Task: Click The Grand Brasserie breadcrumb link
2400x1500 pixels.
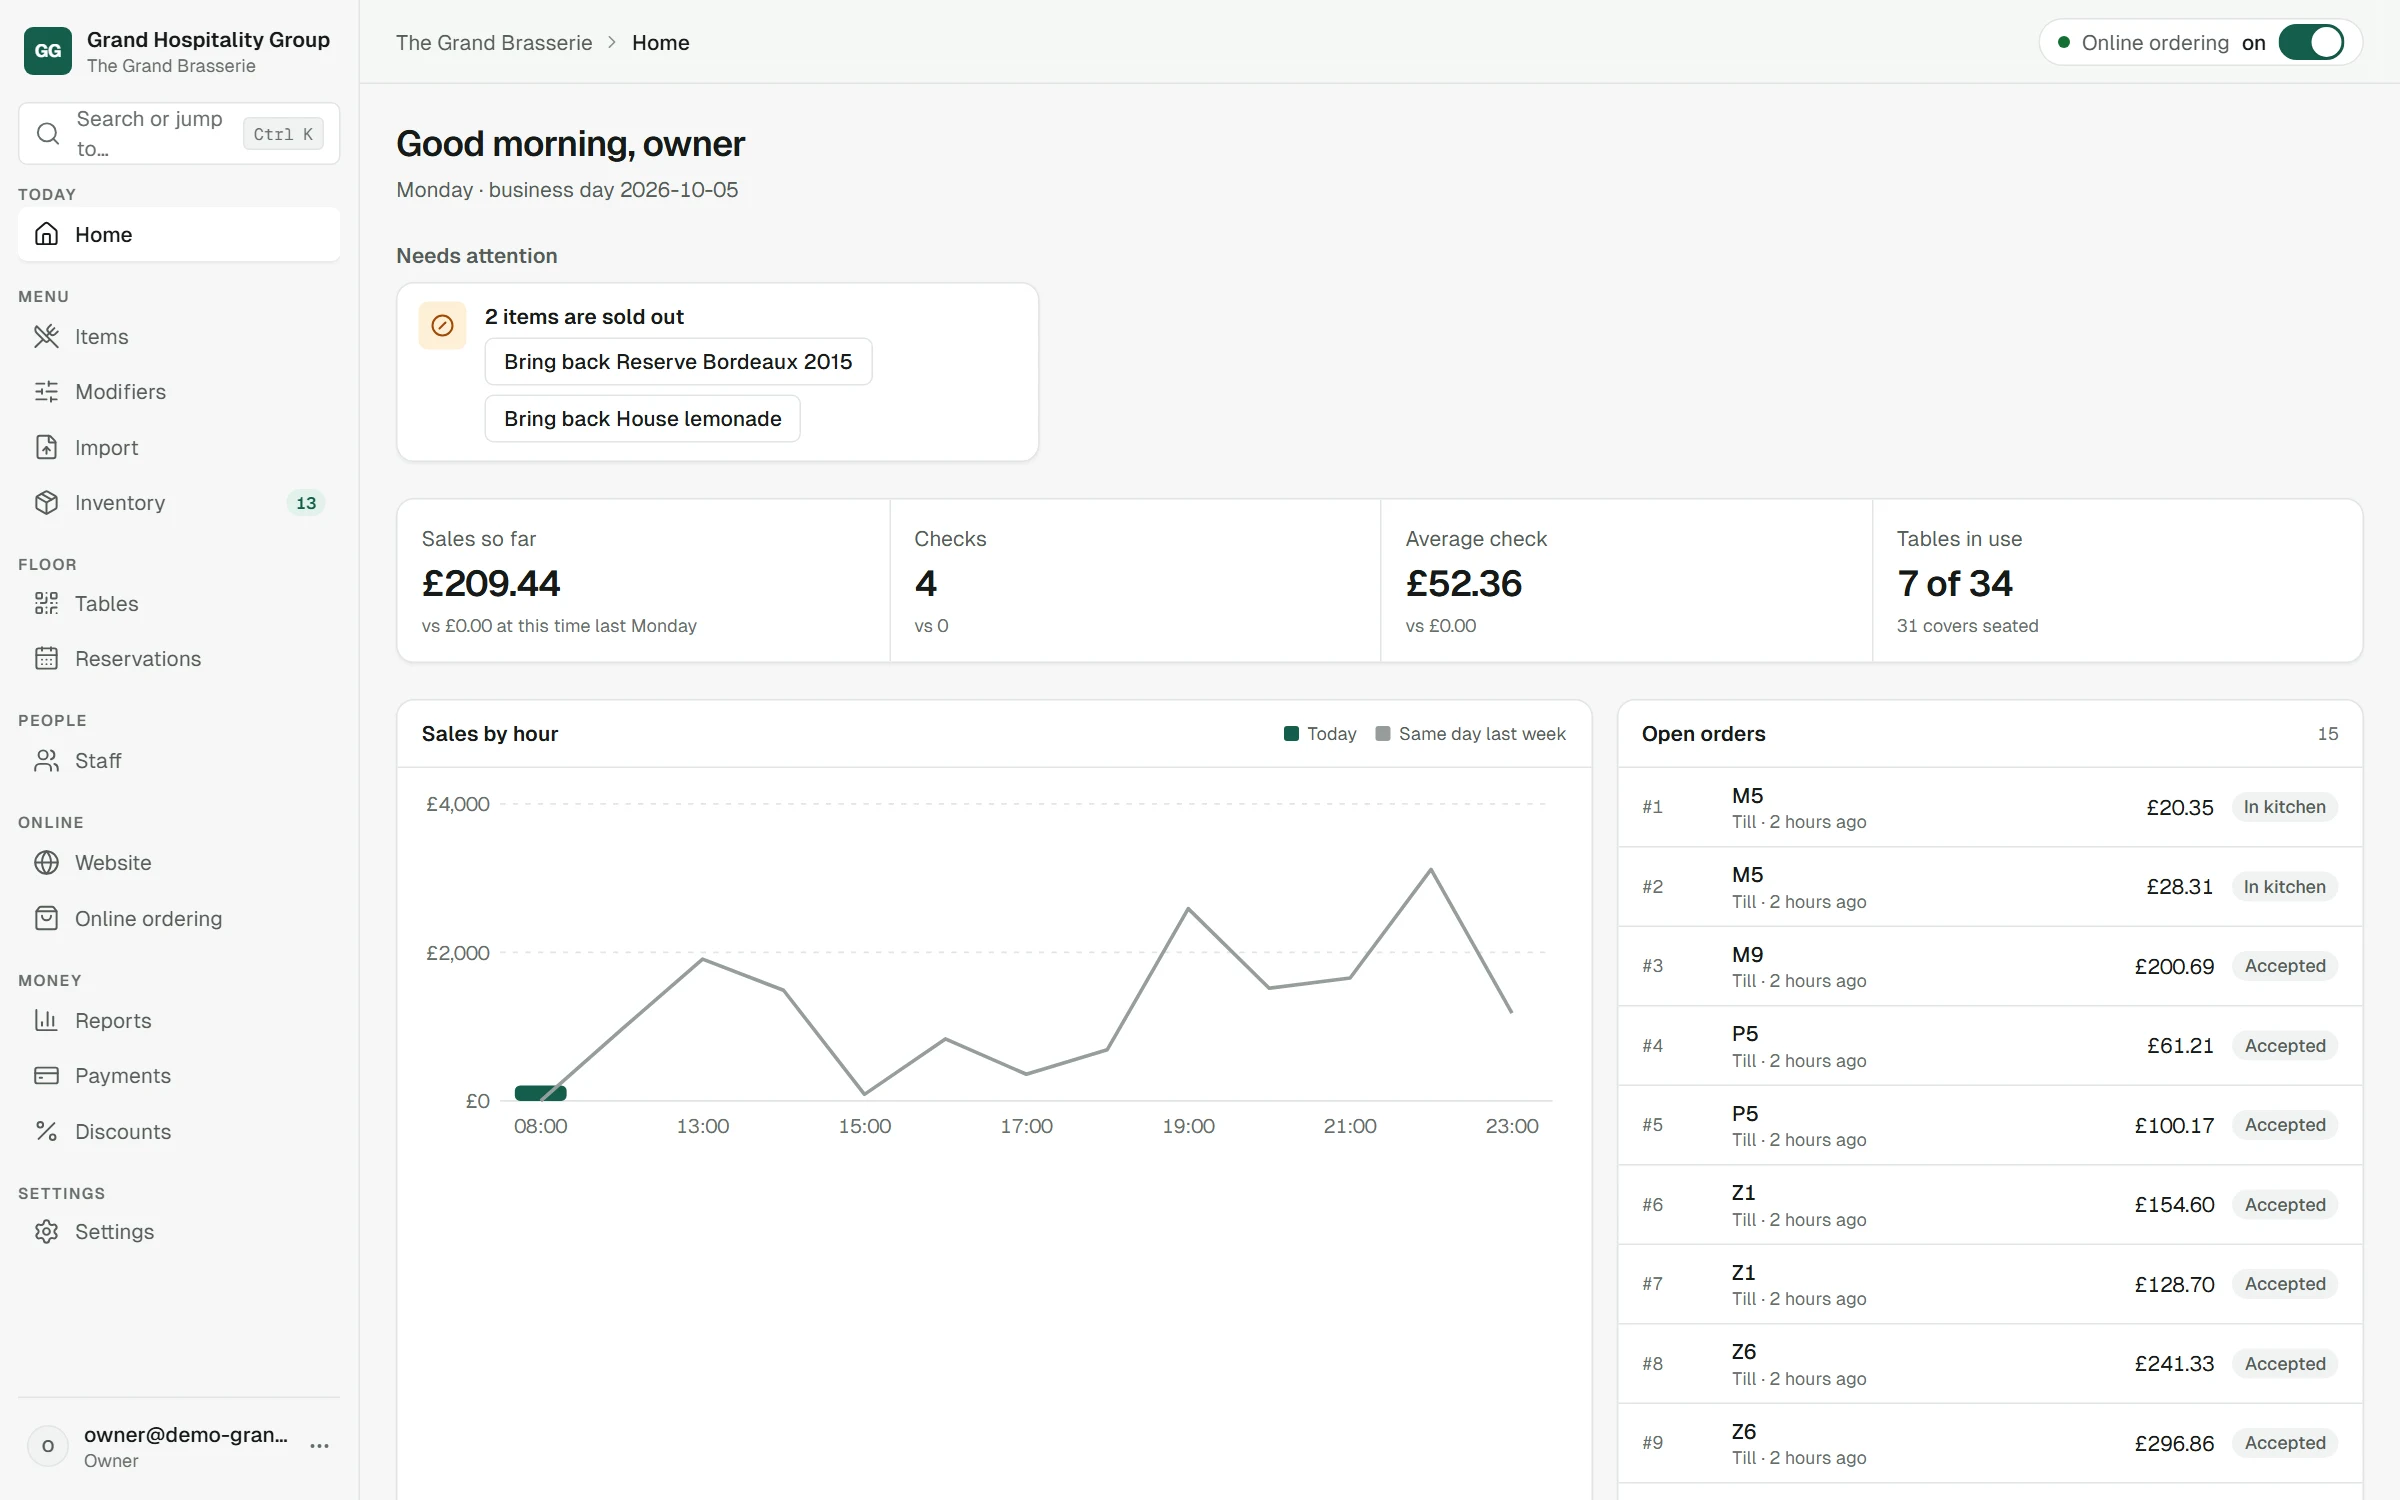Action: [494, 42]
